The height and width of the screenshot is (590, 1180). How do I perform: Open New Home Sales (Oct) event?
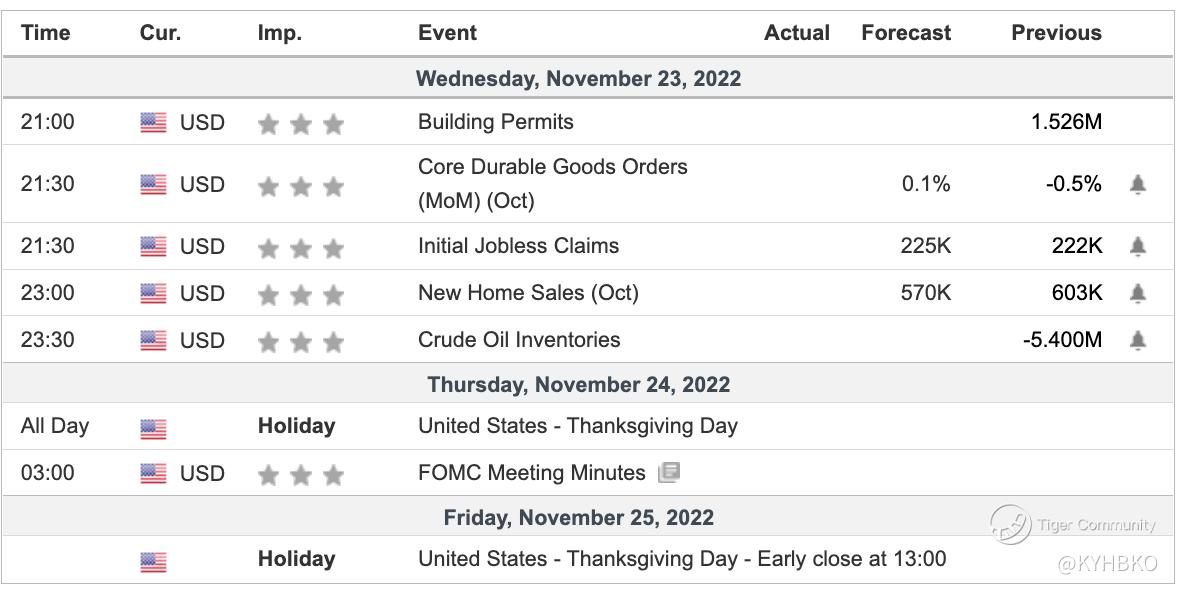[528, 293]
